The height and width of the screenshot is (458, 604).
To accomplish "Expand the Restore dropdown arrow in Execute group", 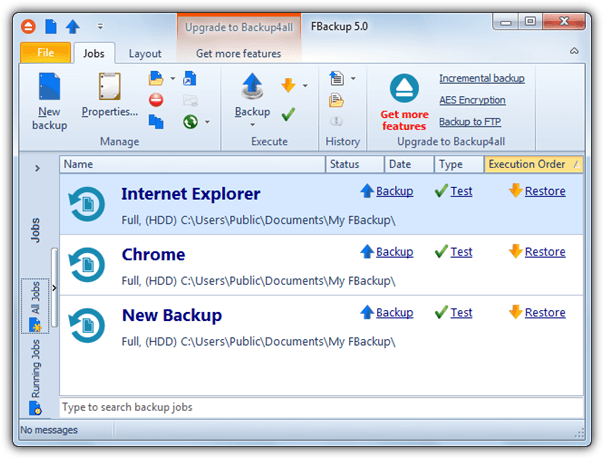I will [x=305, y=86].
